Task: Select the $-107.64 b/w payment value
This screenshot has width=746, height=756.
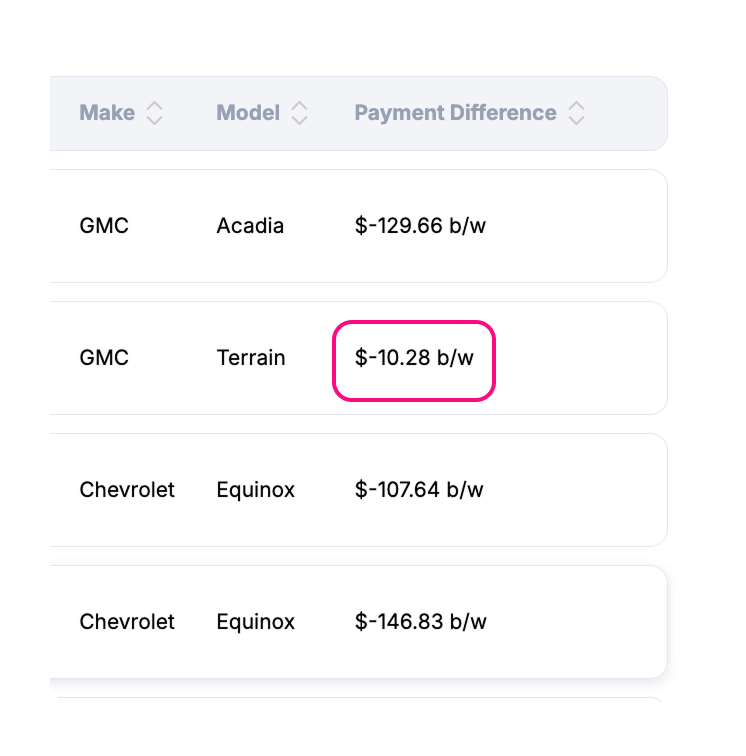Action: (419, 490)
